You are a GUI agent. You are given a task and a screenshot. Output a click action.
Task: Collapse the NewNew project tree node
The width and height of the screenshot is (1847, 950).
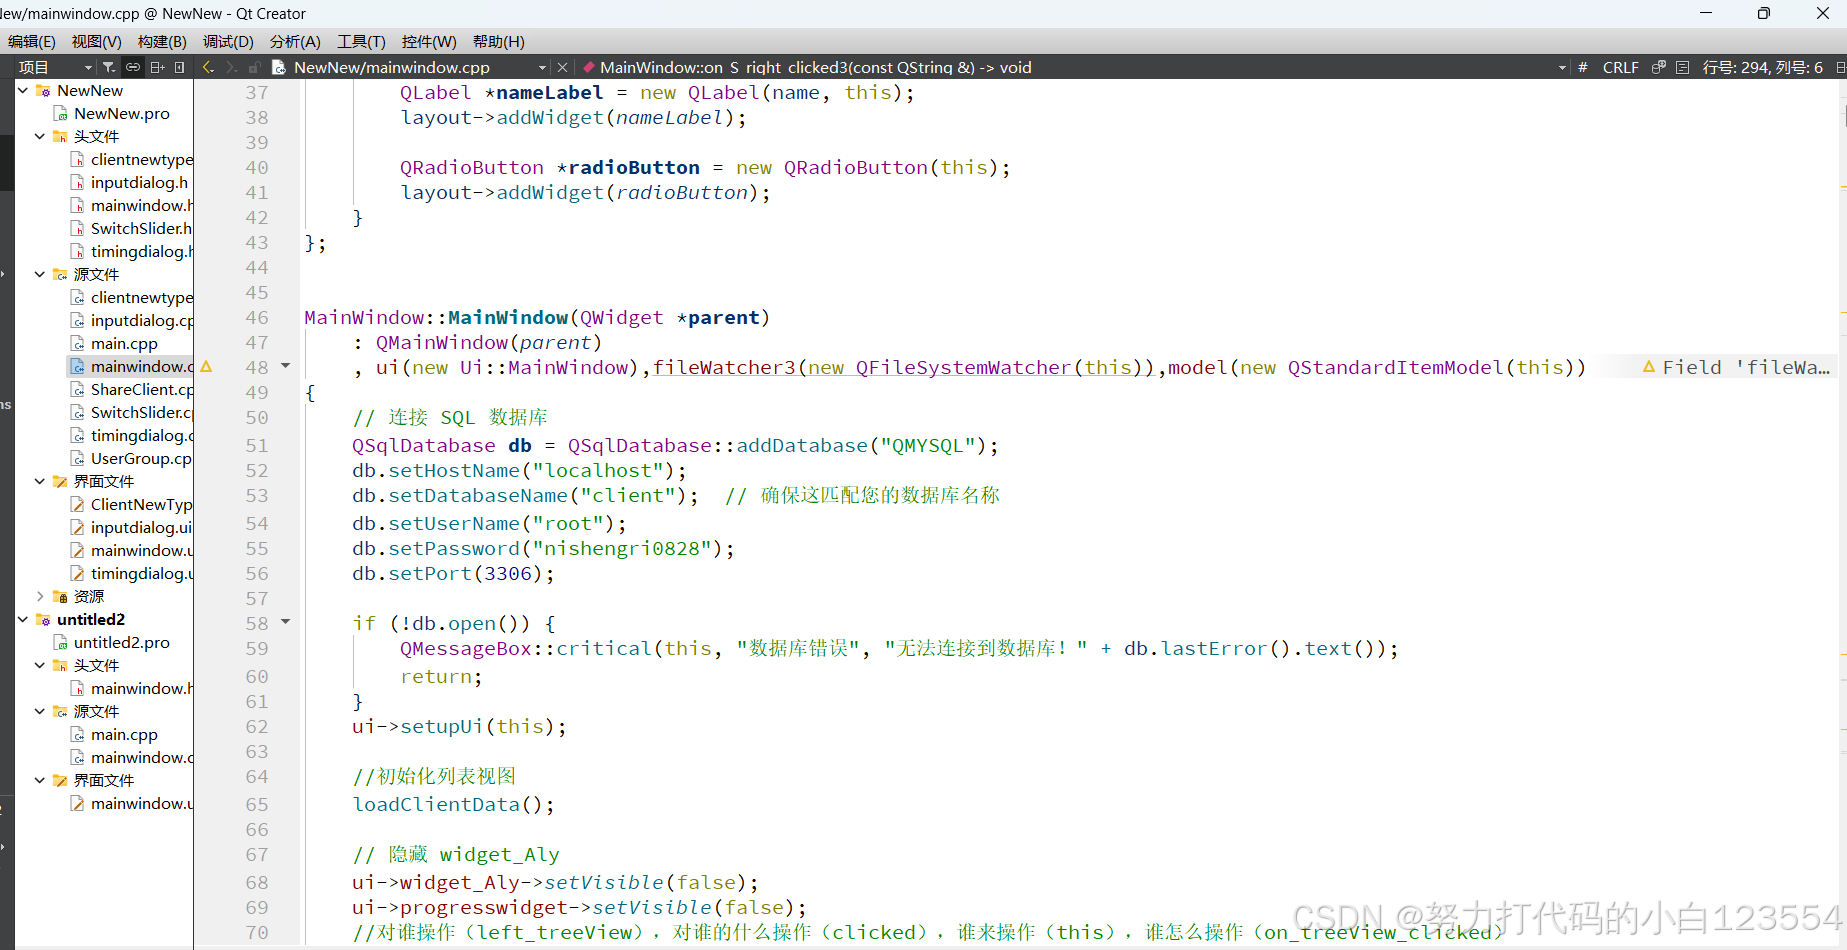[x=22, y=90]
